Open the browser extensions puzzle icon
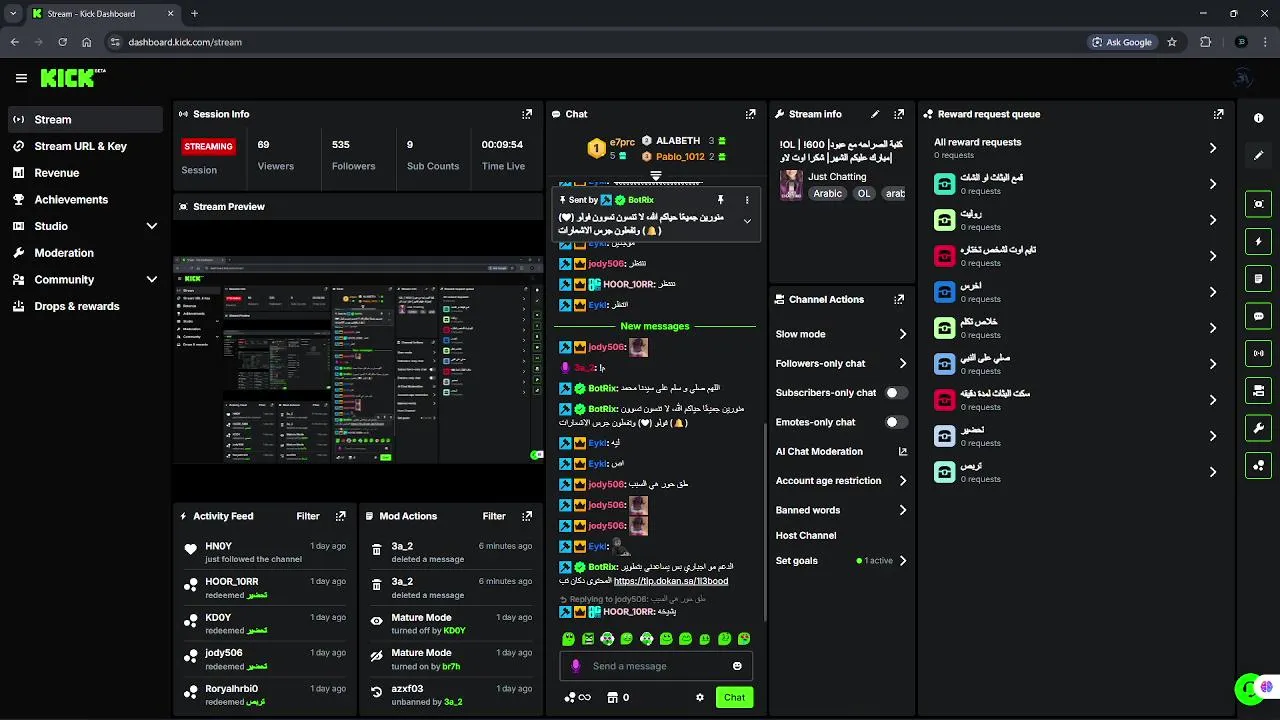The width and height of the screenshot is (1280, 720). (1205, 42)
